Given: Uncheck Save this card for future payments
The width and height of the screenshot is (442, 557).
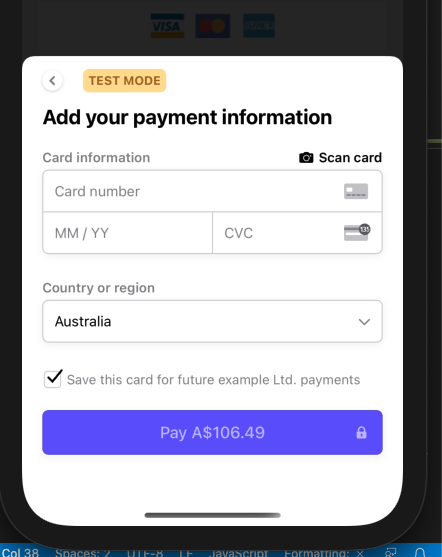Looking at the screenshot, I should 53,379.
